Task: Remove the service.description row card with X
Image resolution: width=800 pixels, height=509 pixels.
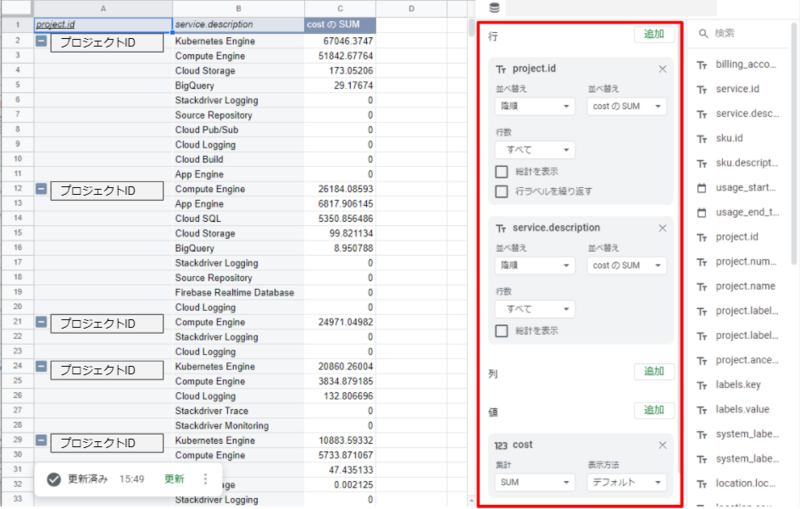Action: (x=662, y=228)
